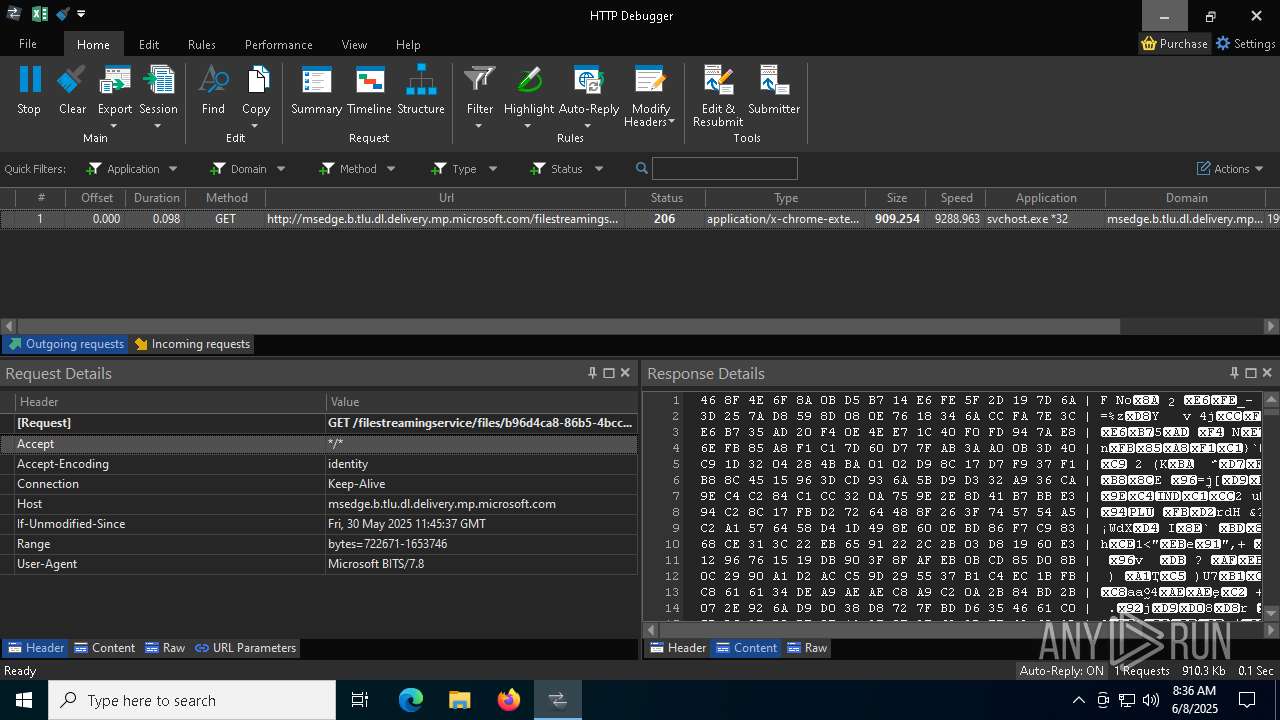Switch to Incoming requests tab
Viewport: 1280px width, 720px height.
[x=192, y=344]
